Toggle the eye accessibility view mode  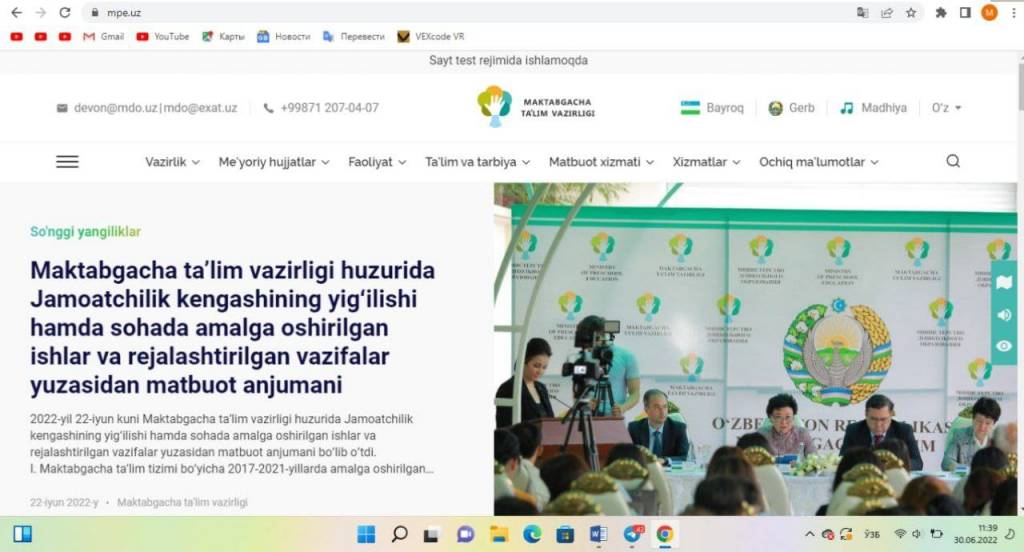(x=1005, y=346)
